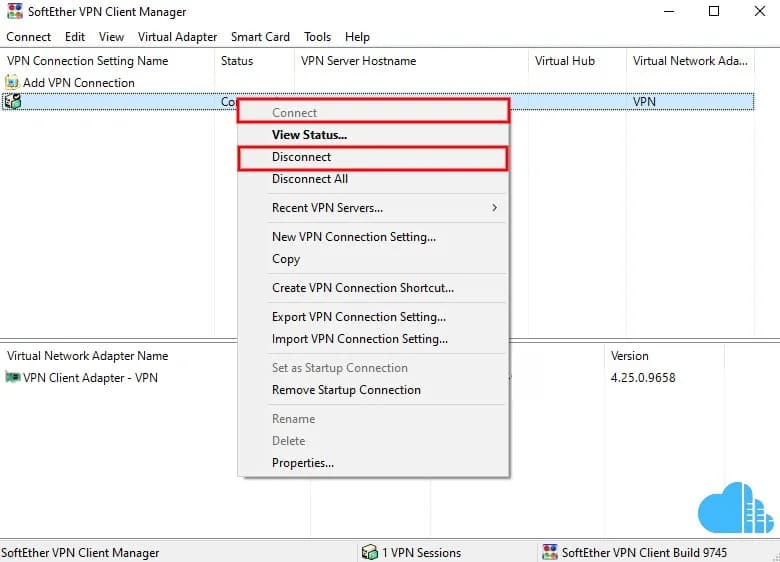Click the VPN adapter cell in connection row
Viewport: 780px width, 562px height.
[644, 101]
